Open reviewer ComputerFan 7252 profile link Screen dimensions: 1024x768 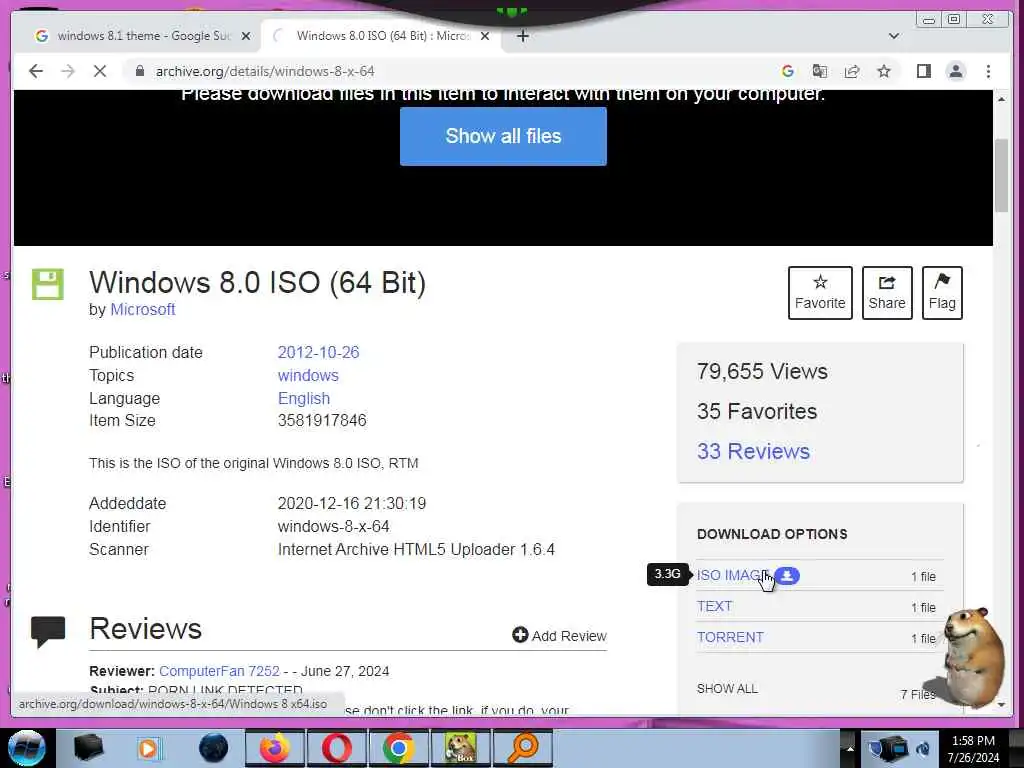219,671
